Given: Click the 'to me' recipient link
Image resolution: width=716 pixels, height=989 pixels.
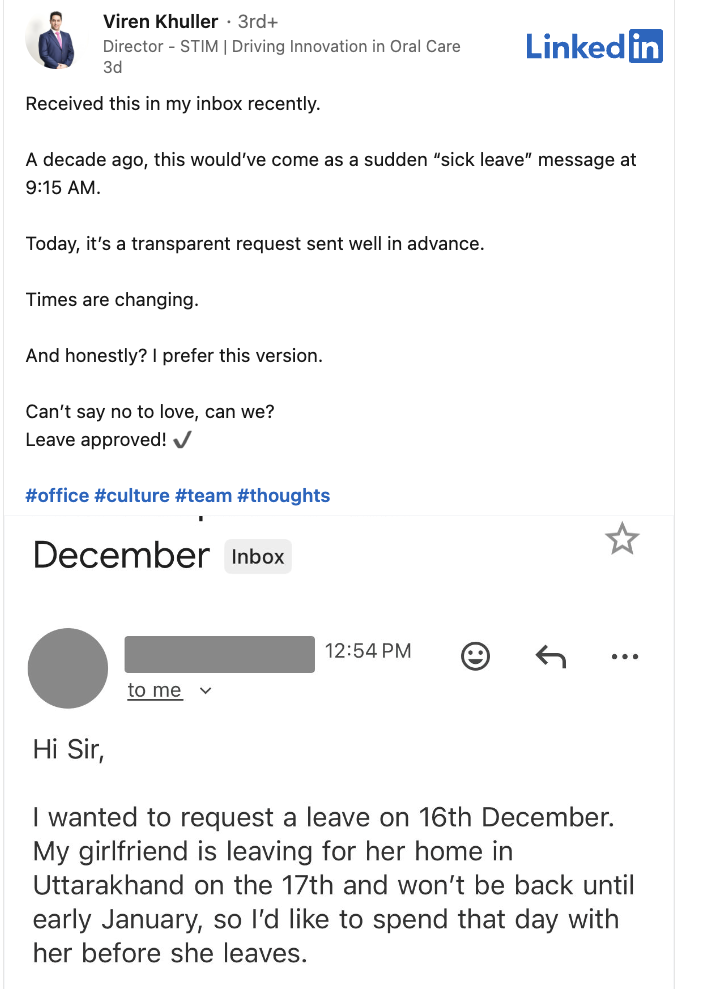Looking at the screenshot, I should [154, 690].
